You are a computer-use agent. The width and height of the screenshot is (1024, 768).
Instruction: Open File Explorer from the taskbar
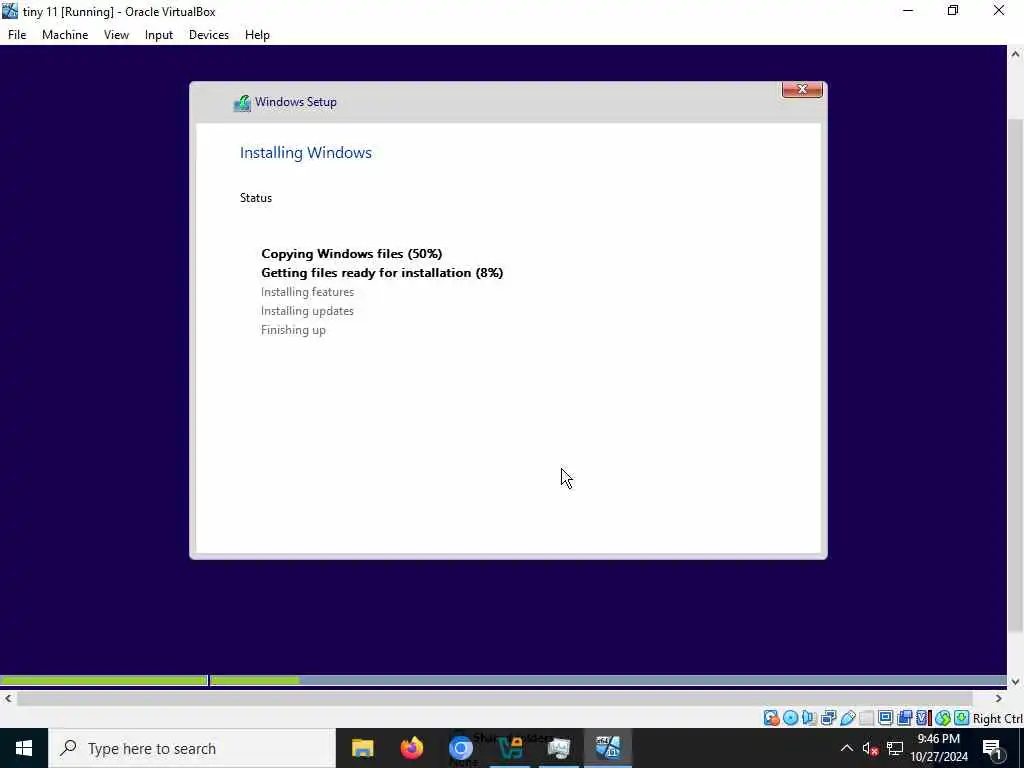362,748
